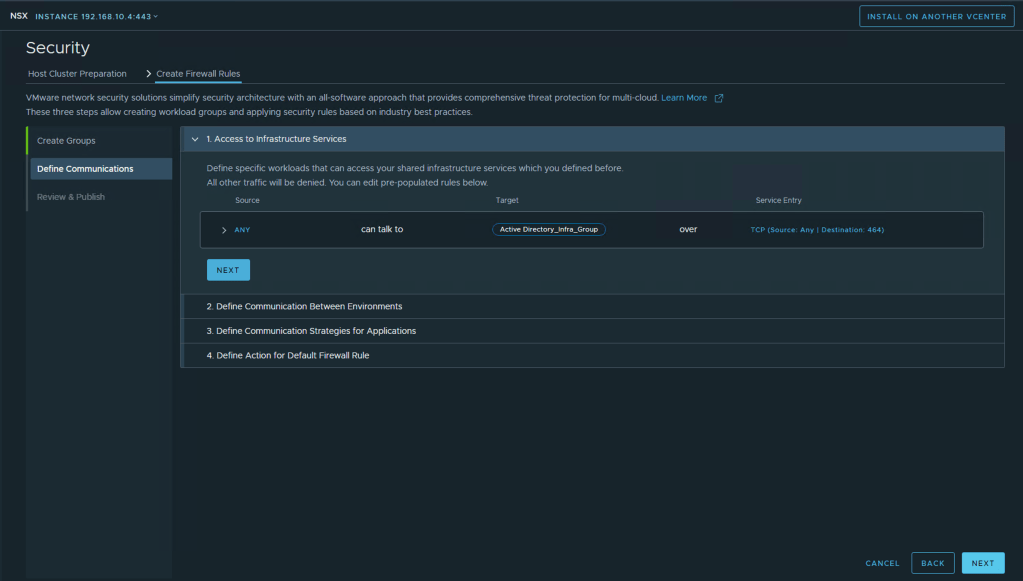This screenshot has height=581, width=1023.
Task: Open the external link icon beside Learn More
Action: (719, 98)
